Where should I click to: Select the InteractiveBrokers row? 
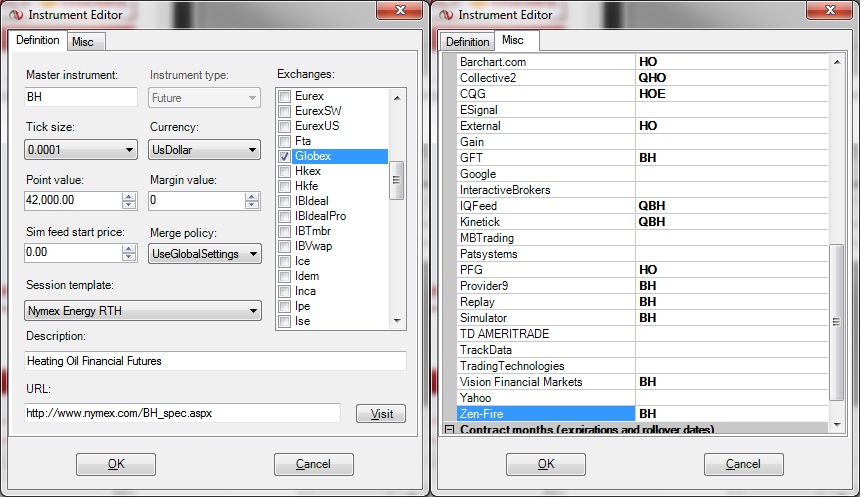pos(642,190)
